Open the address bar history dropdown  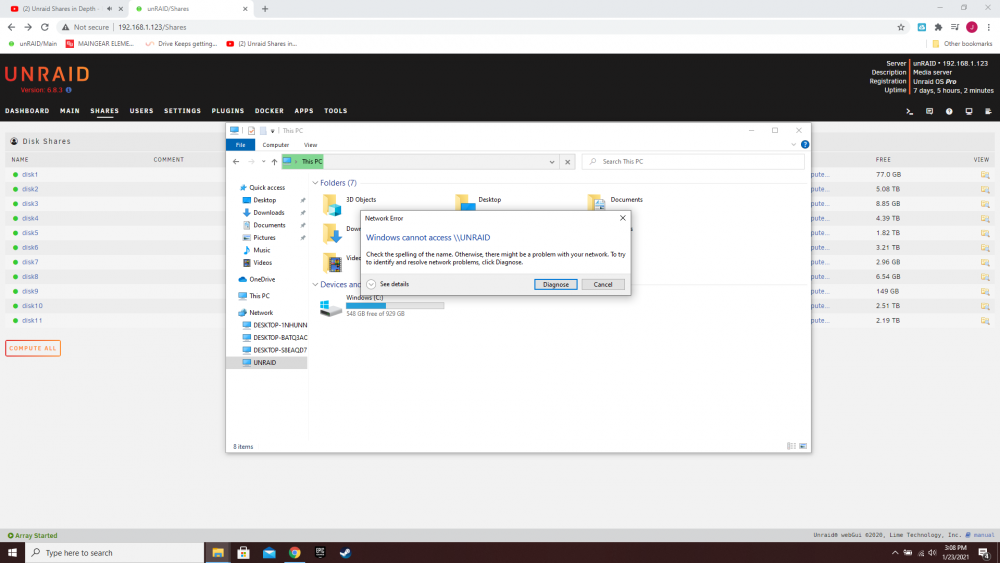pyautogui.click(x=552, y=162)
